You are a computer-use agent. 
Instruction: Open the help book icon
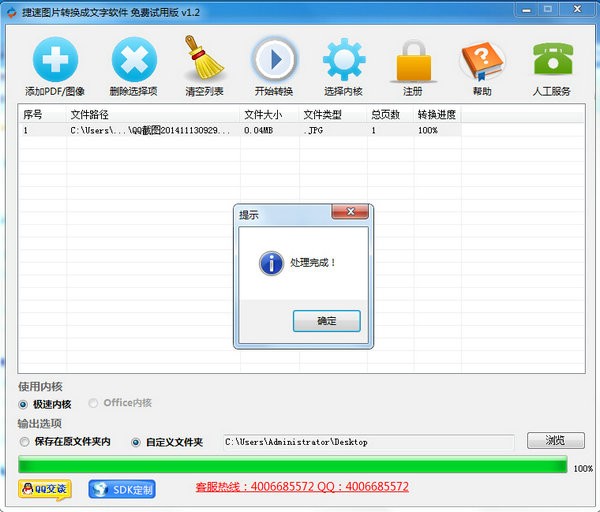tap(482, 61)
